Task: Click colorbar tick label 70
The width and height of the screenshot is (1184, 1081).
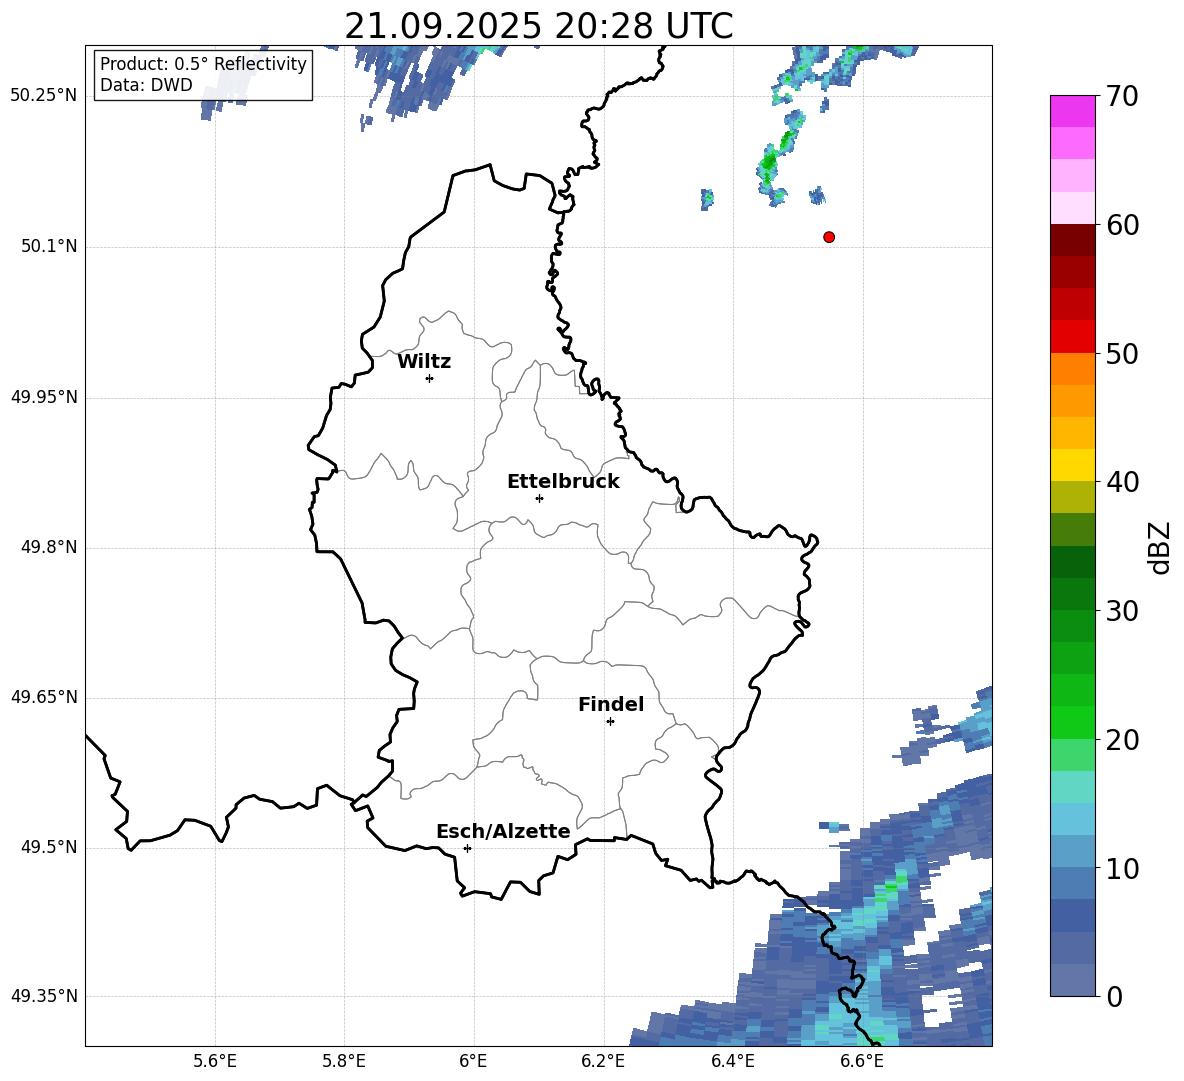Action: click(x=1122, y=96)
